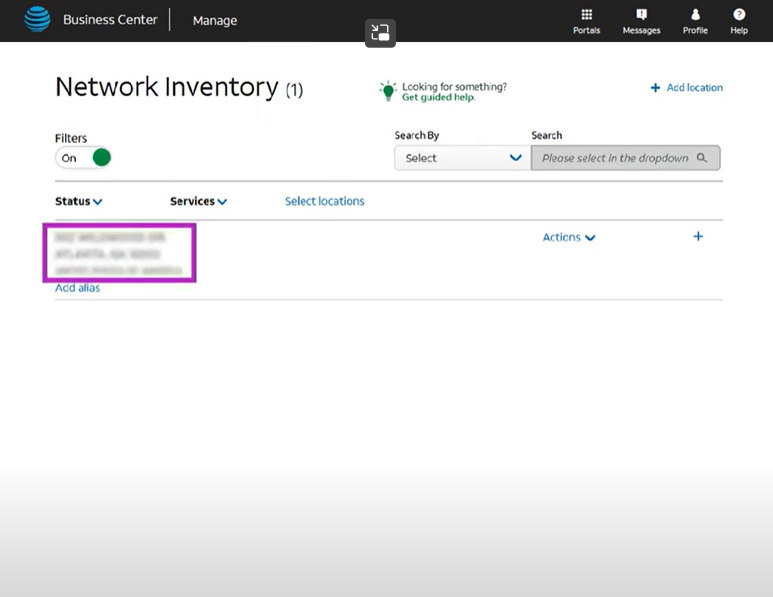Click the Business Center title
773x597 pixels.
pos(110,20)
